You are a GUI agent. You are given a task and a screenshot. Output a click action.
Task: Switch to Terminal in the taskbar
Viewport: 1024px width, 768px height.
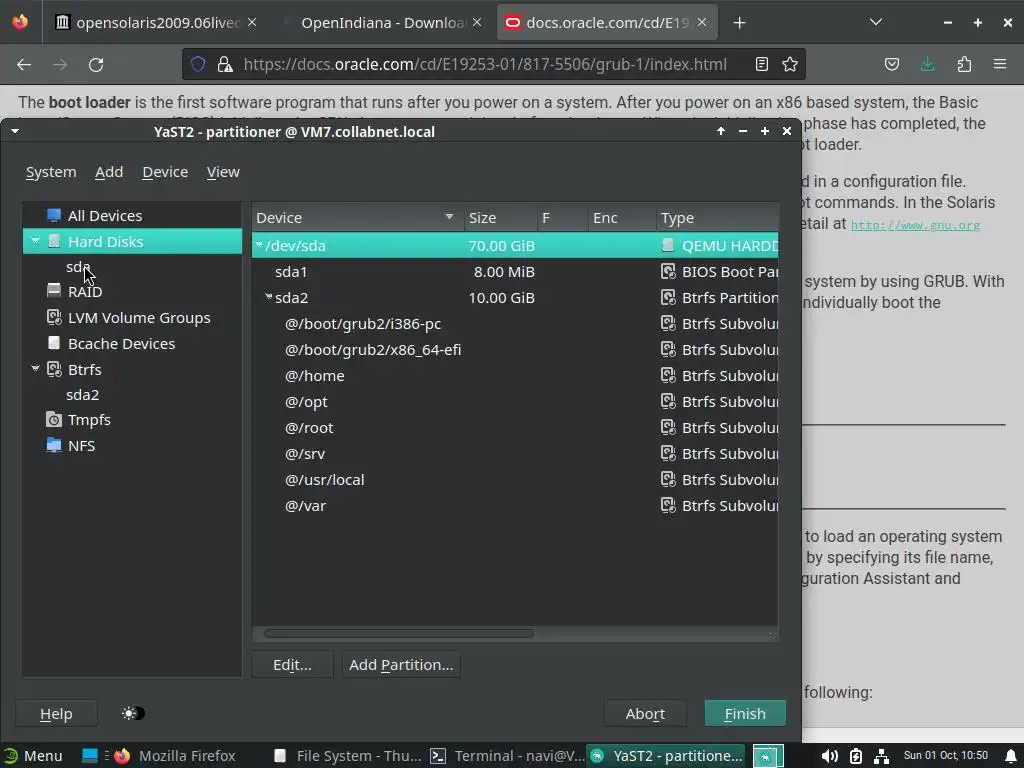(507, 756)
